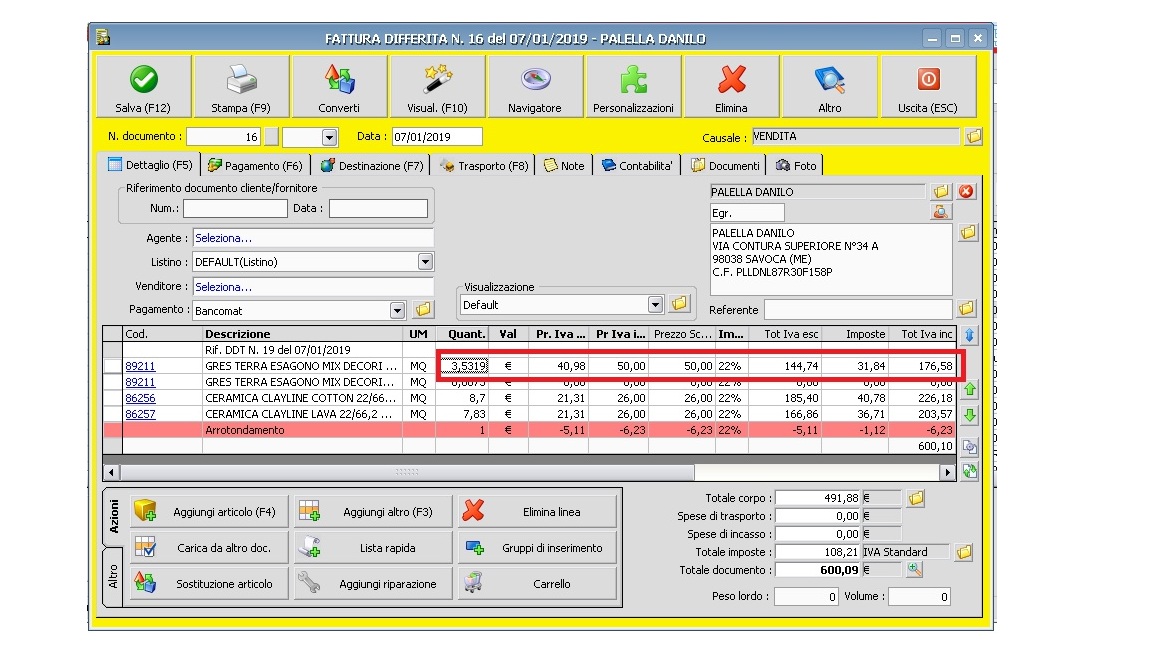Image resolution: width=1152 pixels, height=648 pixels.
Task: Expand the Pagamento Bancomat dropdown
Action: (397, 310)
